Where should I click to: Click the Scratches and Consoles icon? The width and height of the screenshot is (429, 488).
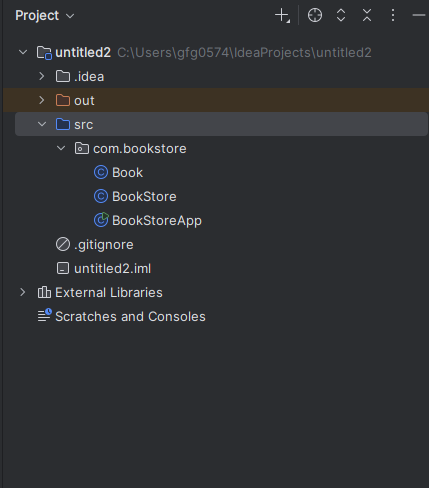click(44, 315)
